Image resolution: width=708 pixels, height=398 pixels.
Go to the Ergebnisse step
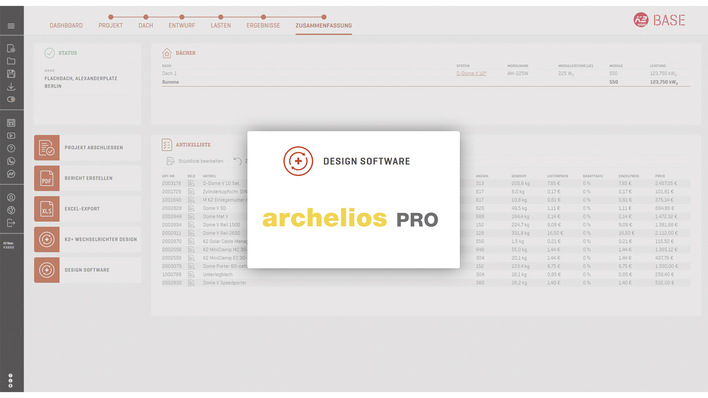263,26
